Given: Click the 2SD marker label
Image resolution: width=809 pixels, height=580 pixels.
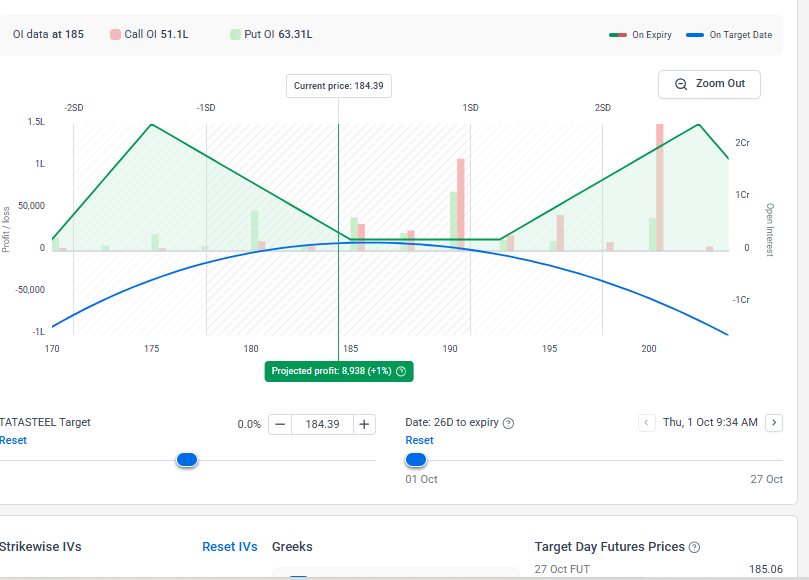Looking at the screenshot, I should pos(603,108).
